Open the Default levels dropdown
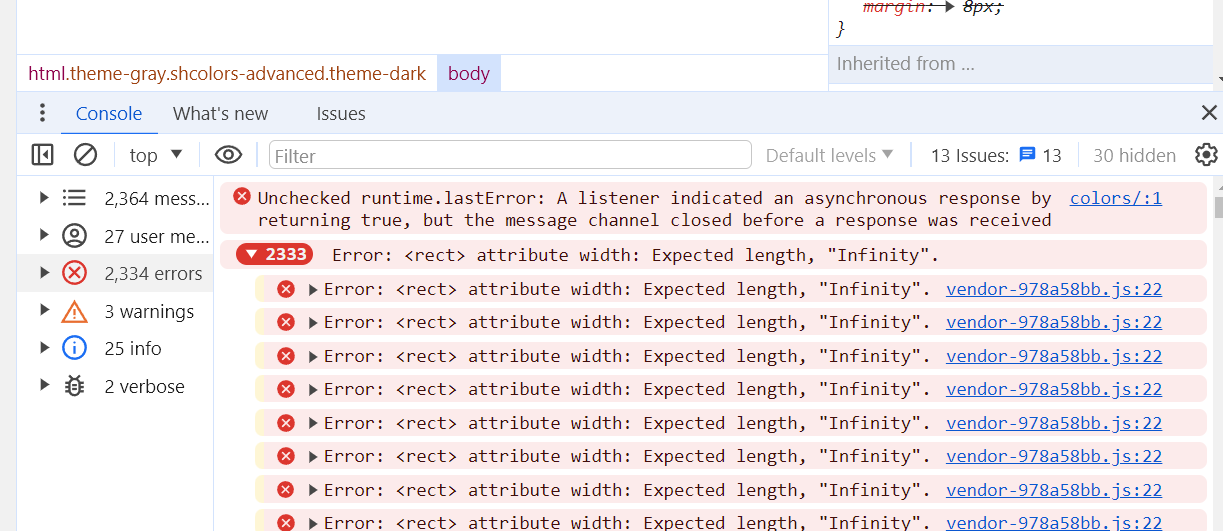This screenshot has height=531, width=1223. [x=829, y=155]
